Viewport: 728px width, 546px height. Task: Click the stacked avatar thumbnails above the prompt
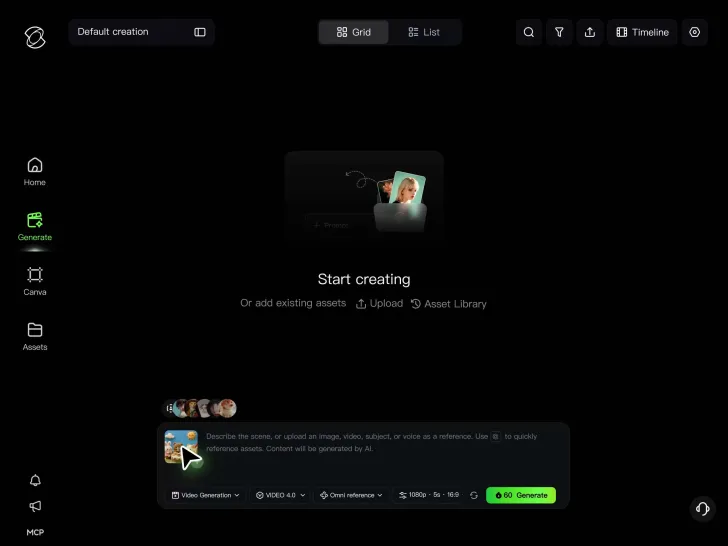point(205,408)
